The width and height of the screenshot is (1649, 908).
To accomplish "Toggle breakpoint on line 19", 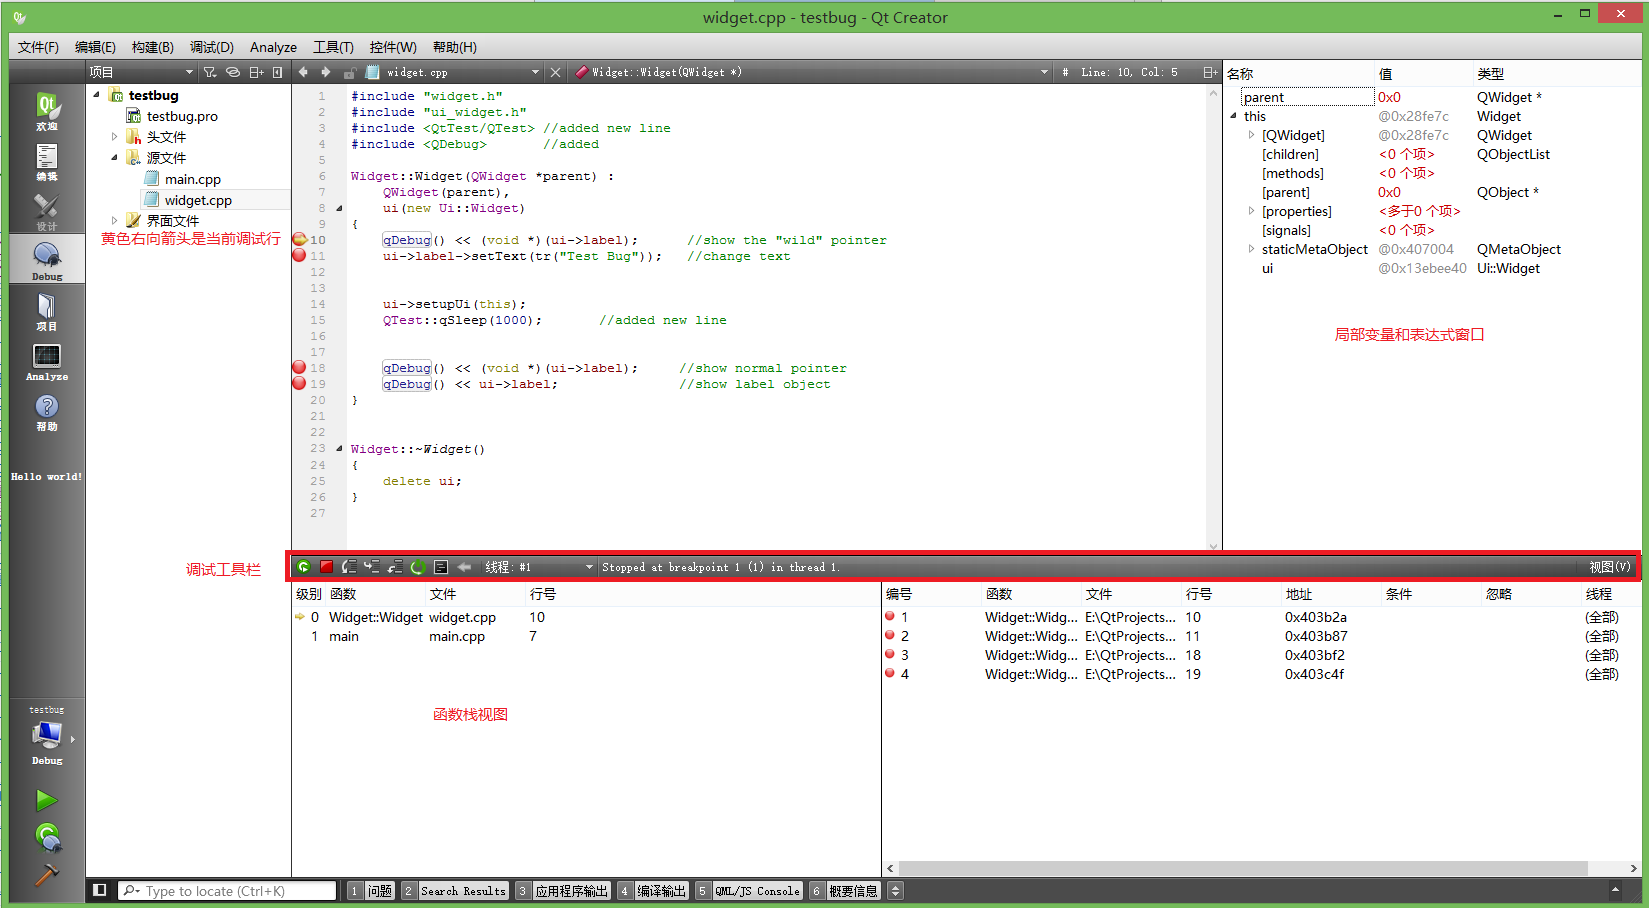I will [x=299, y=384].
